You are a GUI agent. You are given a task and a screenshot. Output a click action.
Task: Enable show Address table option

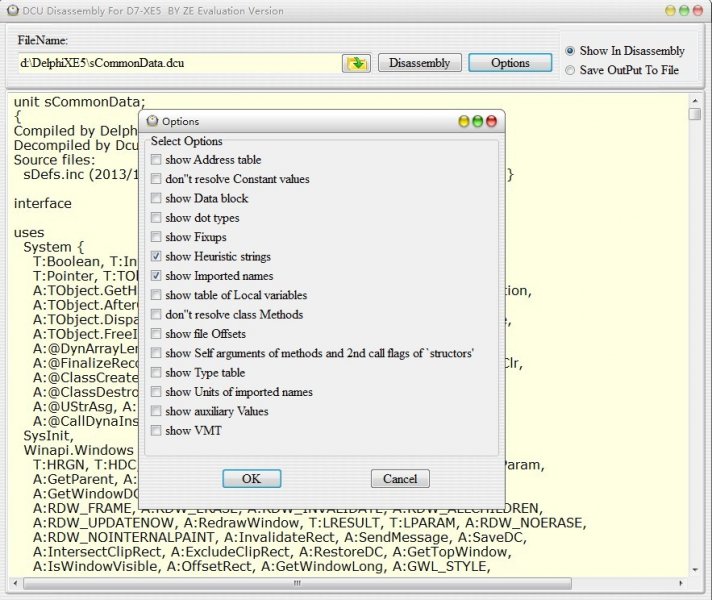click(x=156, y=159)
